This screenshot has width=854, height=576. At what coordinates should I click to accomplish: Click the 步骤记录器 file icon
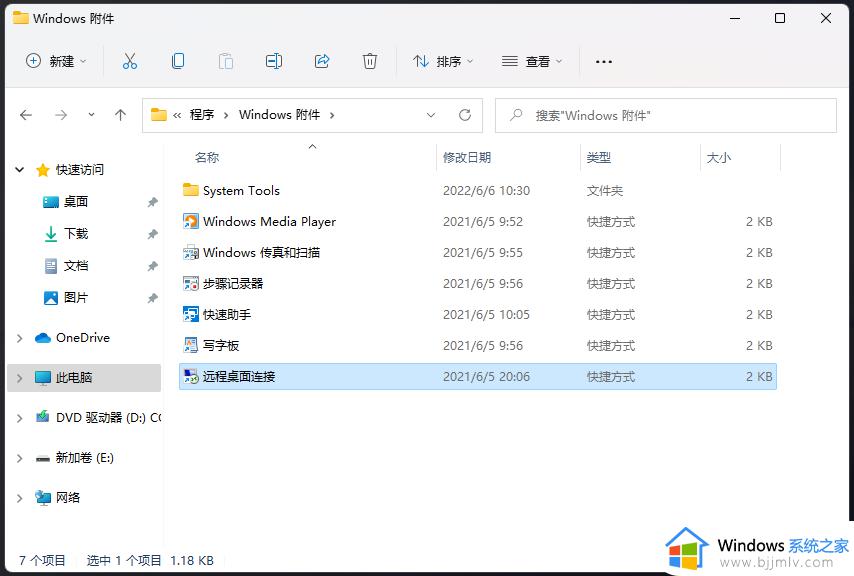191,284
